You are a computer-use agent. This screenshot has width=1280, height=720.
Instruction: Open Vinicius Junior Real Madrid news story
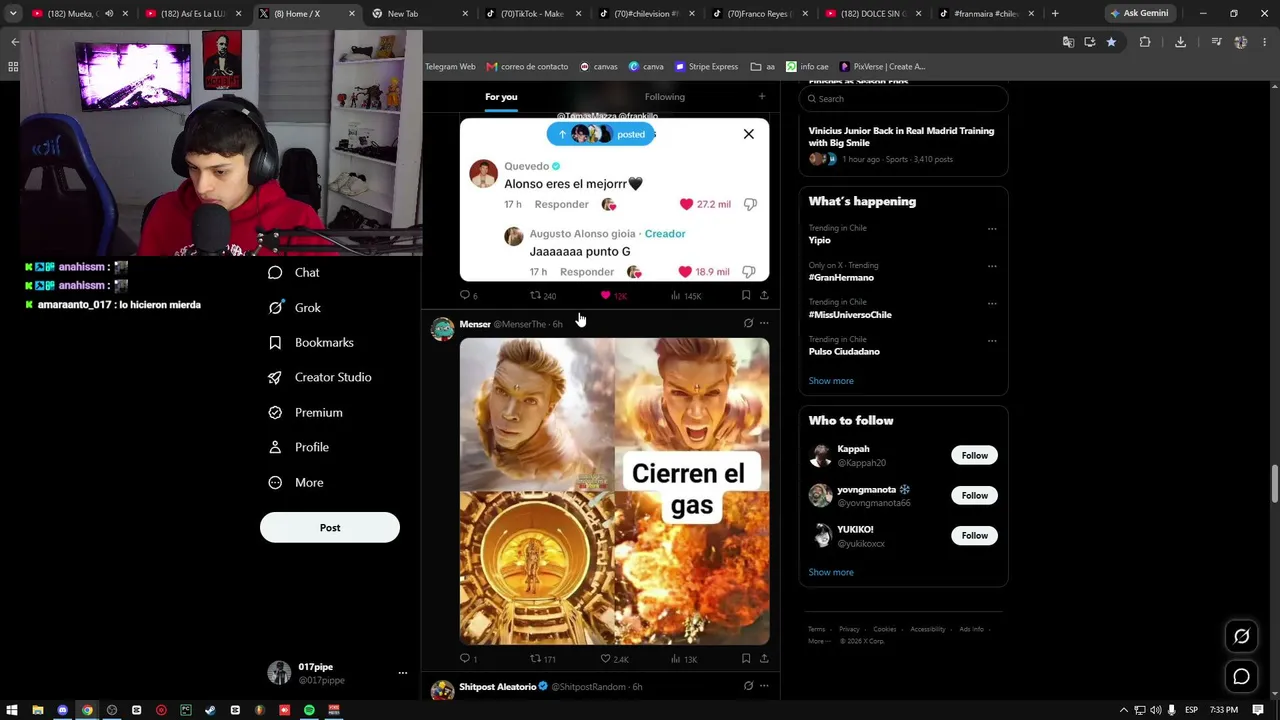click(901, 144)
